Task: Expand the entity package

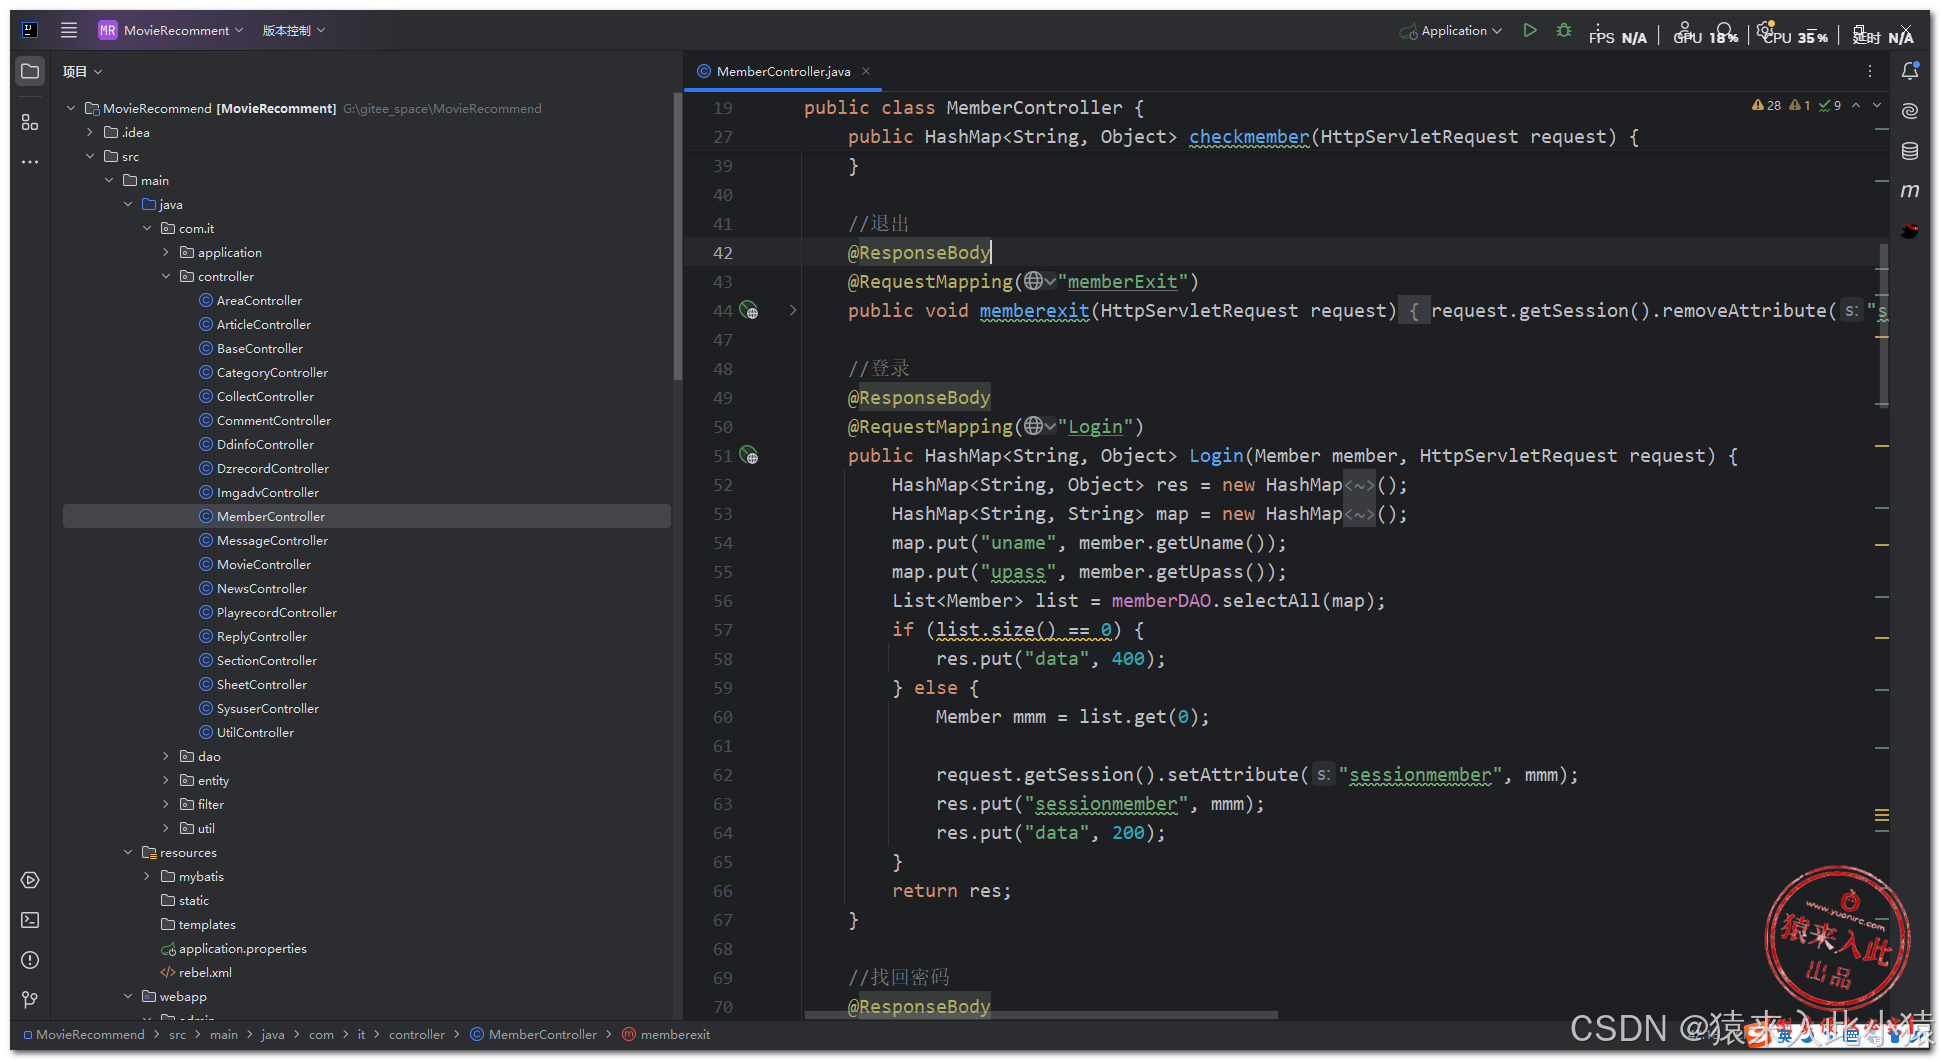Action: click(166, 780)
